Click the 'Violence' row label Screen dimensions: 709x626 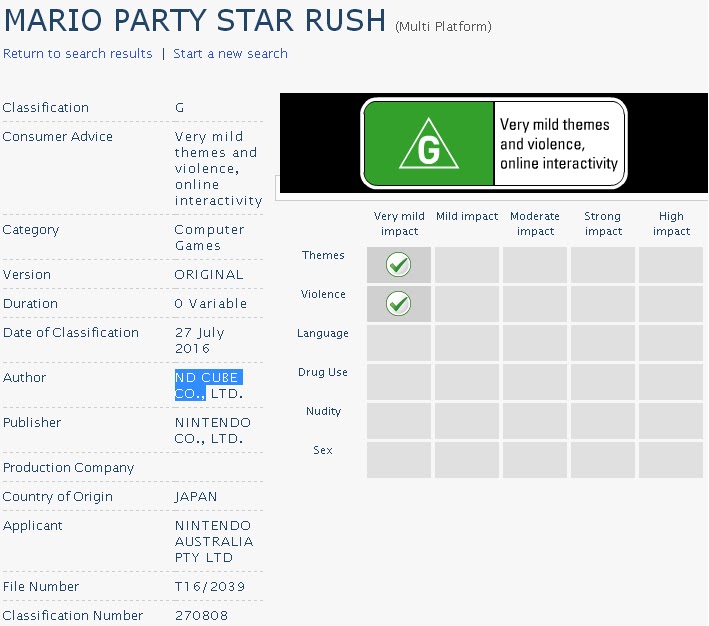(x=323, y=294)
